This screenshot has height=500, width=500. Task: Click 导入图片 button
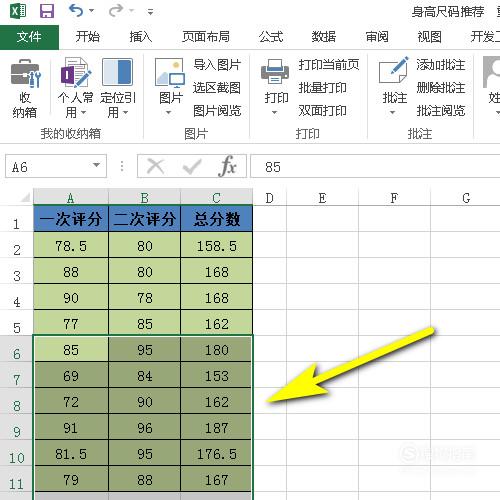(217, 64)
